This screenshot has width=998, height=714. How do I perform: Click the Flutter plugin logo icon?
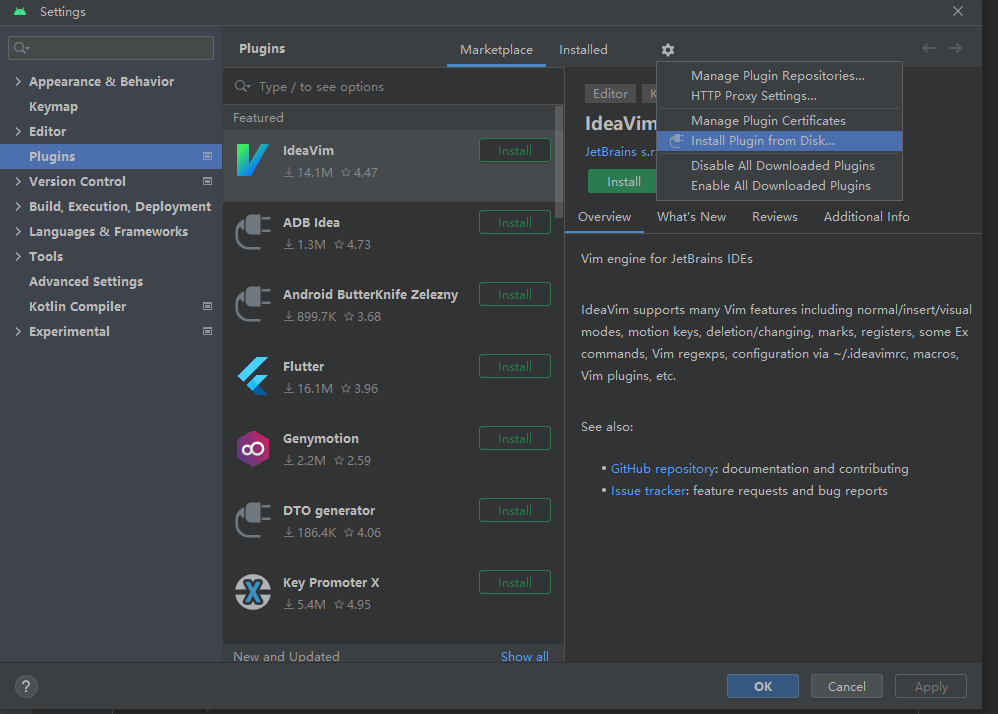(253, 376)
